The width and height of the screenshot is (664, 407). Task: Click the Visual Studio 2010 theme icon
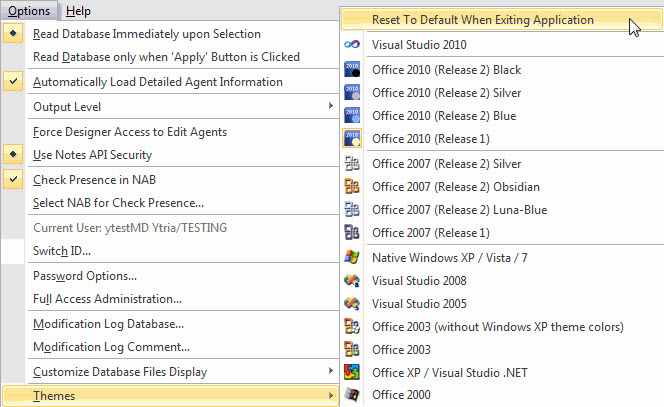point(352,45)
